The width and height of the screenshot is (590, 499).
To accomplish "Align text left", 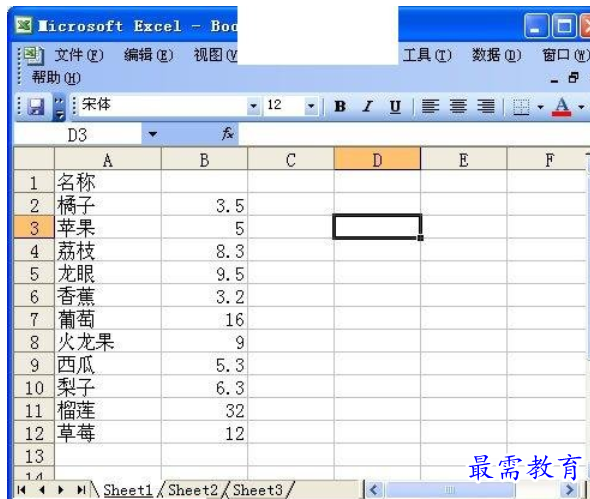I will click(x=430, y=107).
